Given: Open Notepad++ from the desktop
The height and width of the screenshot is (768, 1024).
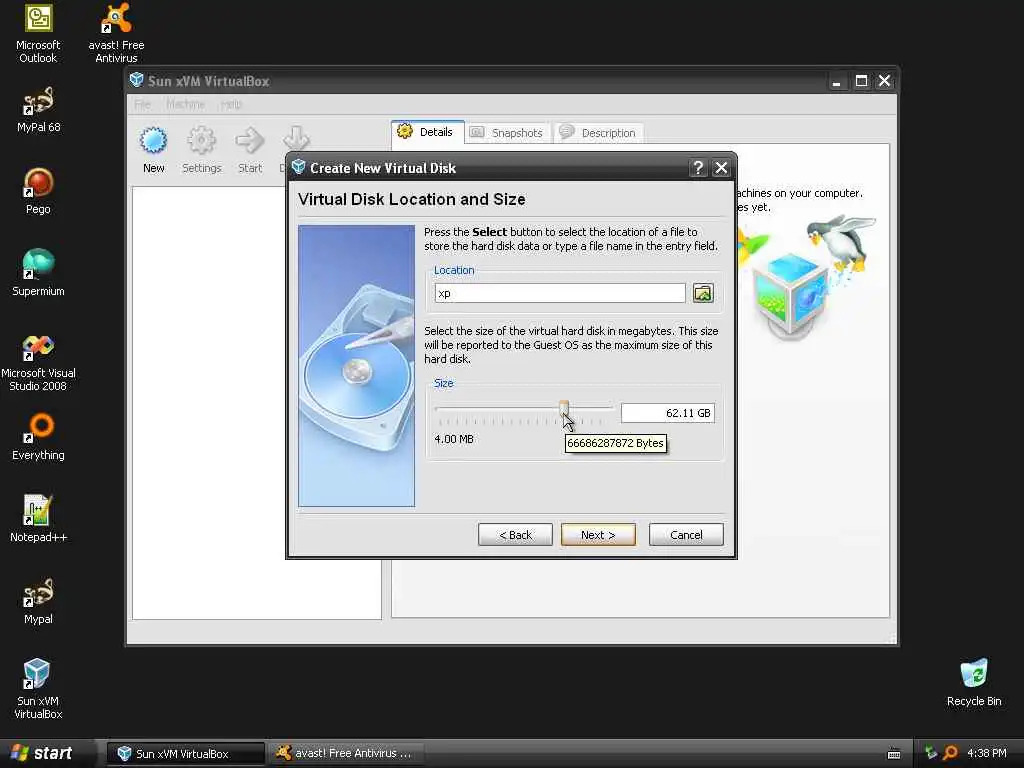Looking at the screenshot, I should [x=38, y=519].
